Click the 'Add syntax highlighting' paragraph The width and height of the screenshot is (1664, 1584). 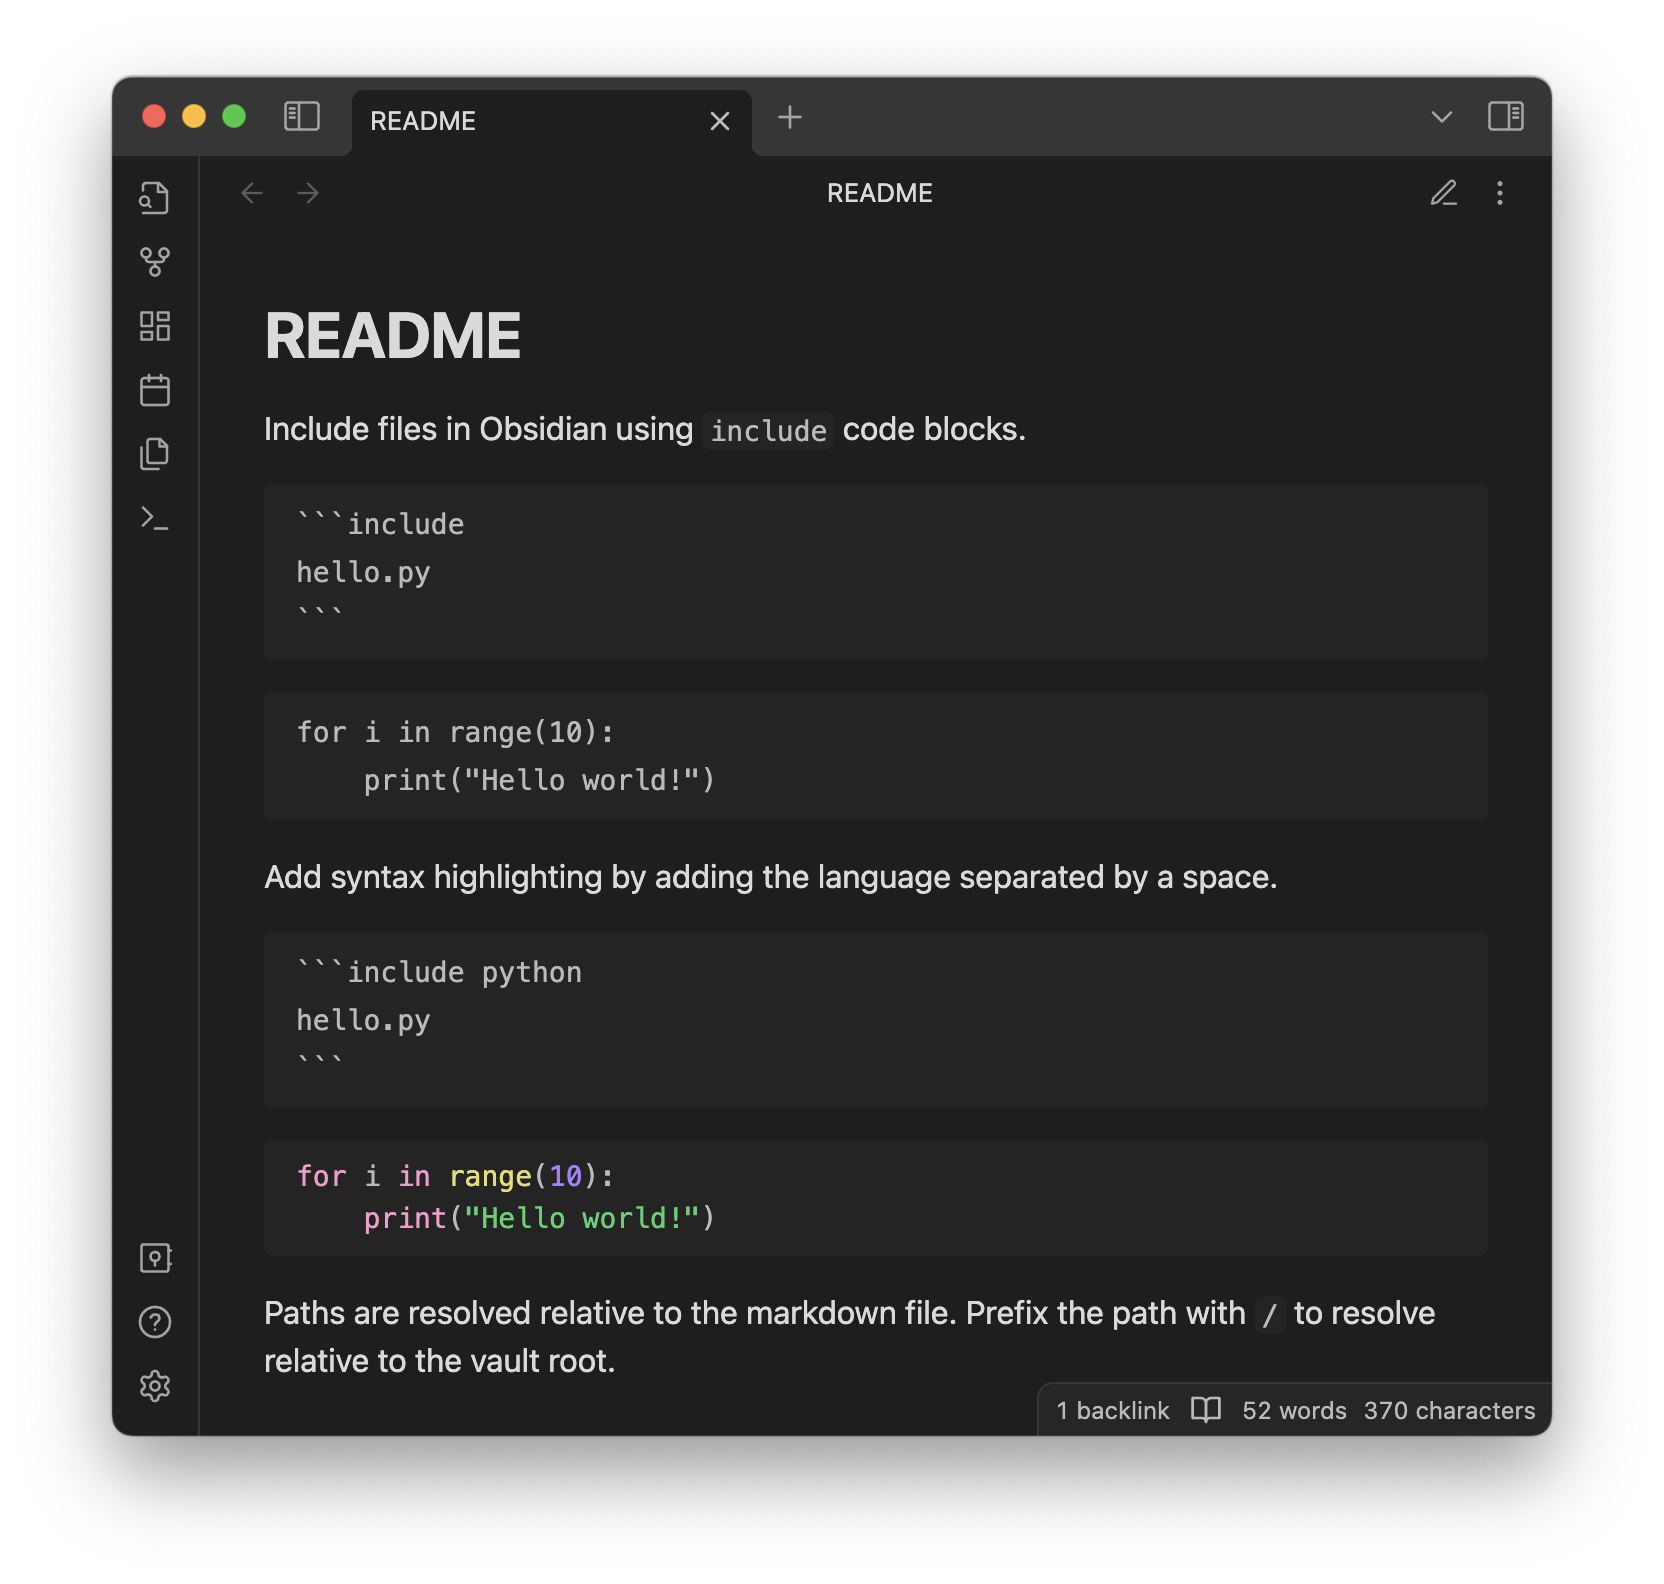click(x=770, y=877)
